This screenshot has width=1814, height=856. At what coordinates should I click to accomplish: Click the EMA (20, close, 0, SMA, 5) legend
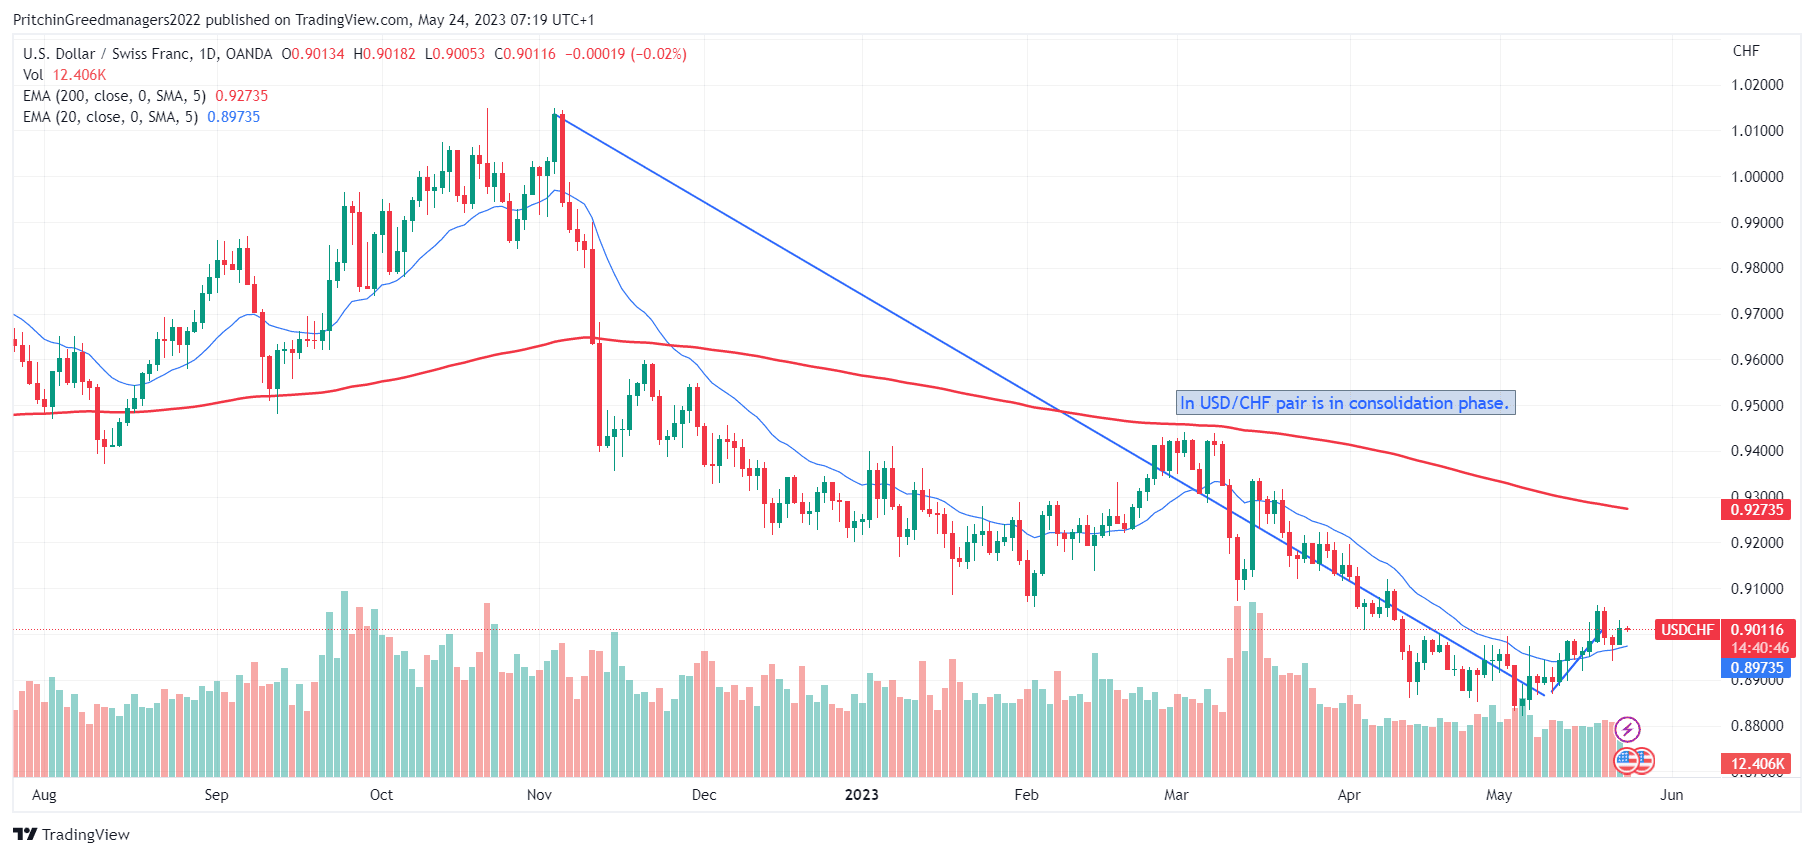tap(142, 117)
